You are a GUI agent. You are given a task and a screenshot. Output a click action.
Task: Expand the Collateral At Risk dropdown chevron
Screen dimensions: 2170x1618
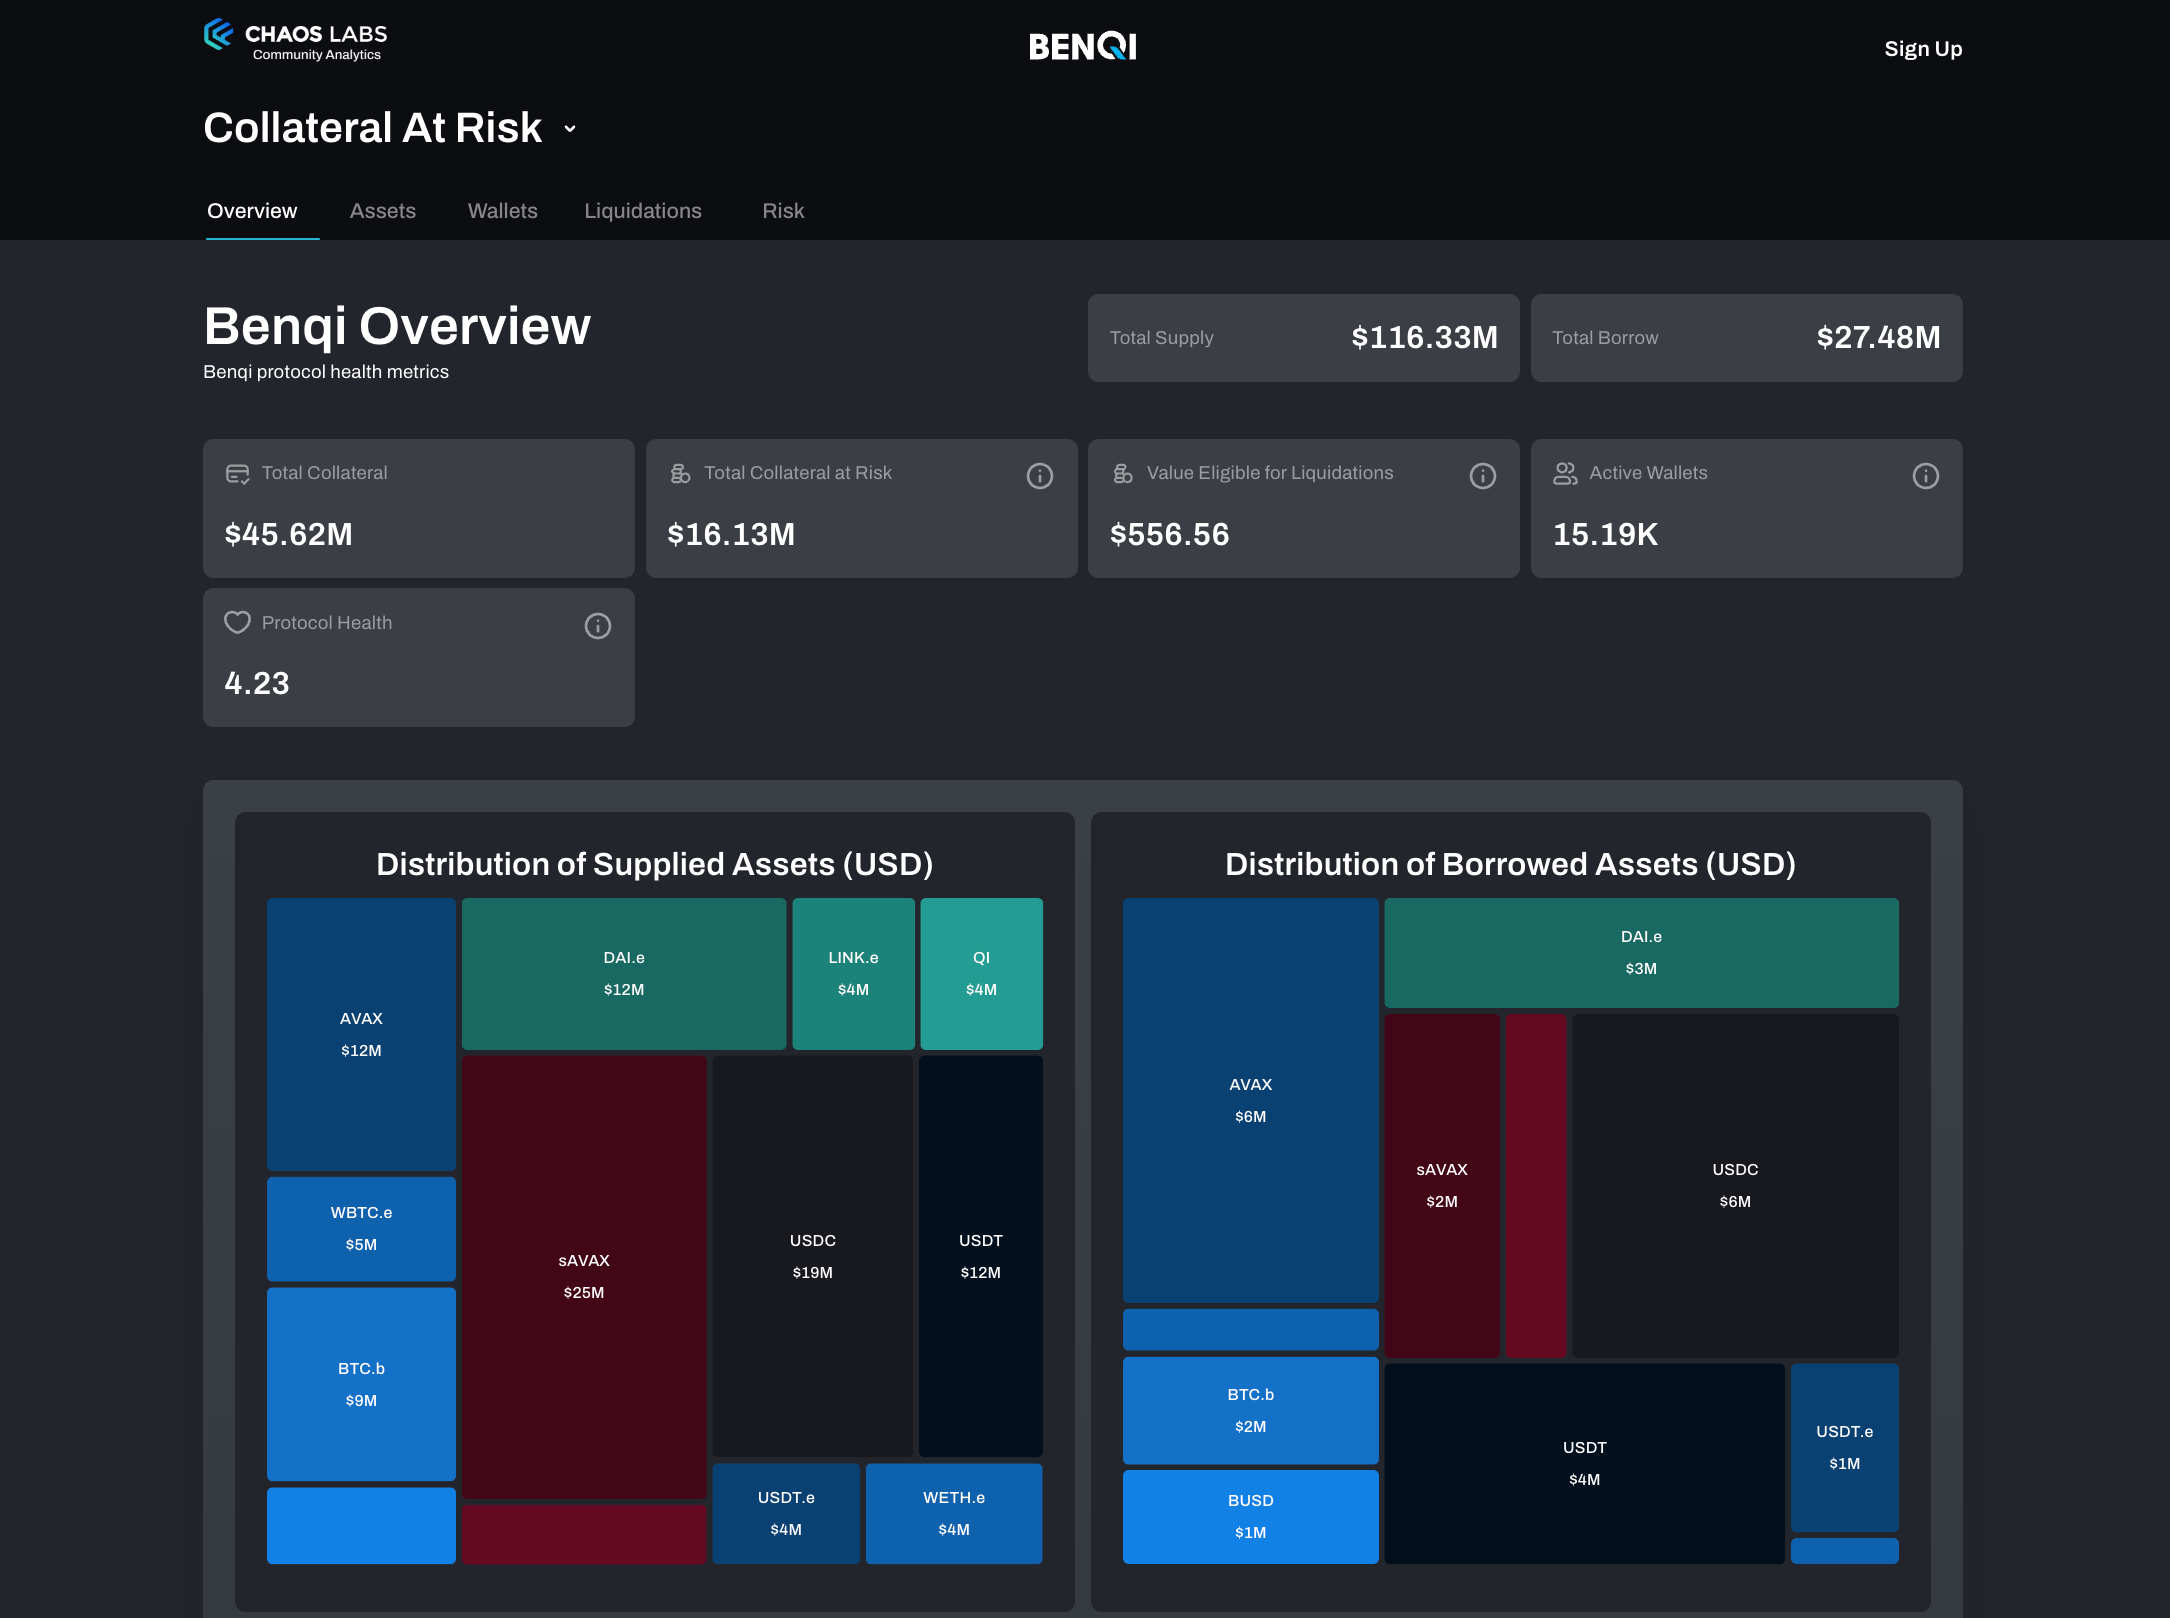570,129
